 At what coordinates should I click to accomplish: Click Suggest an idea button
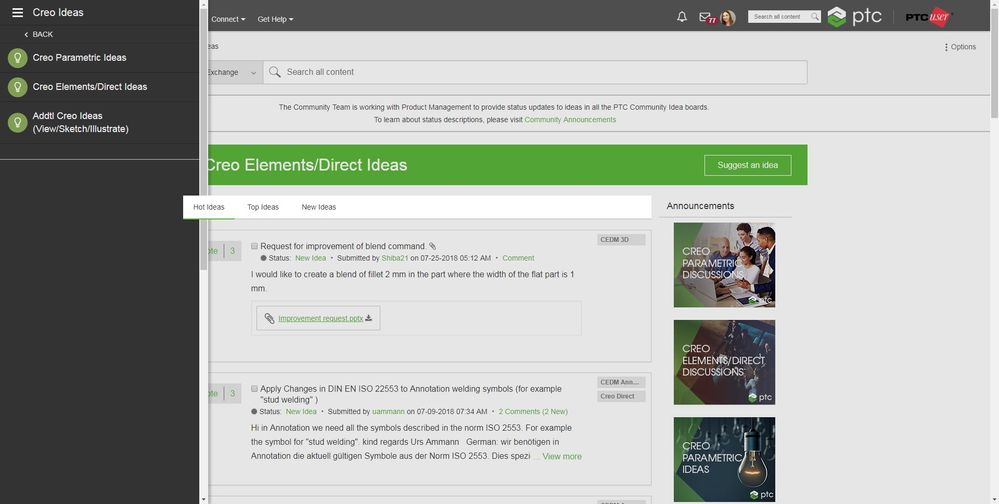[747, 165]
